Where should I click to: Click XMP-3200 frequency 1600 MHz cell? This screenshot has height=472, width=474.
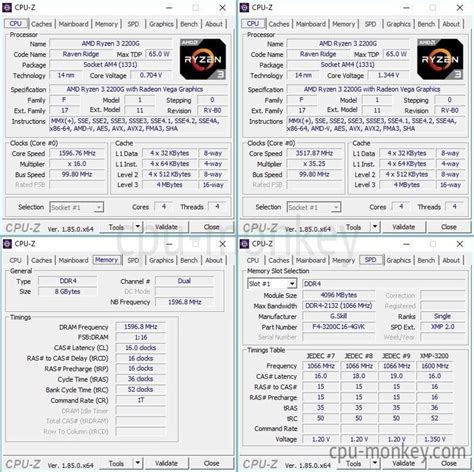(435, 366)
